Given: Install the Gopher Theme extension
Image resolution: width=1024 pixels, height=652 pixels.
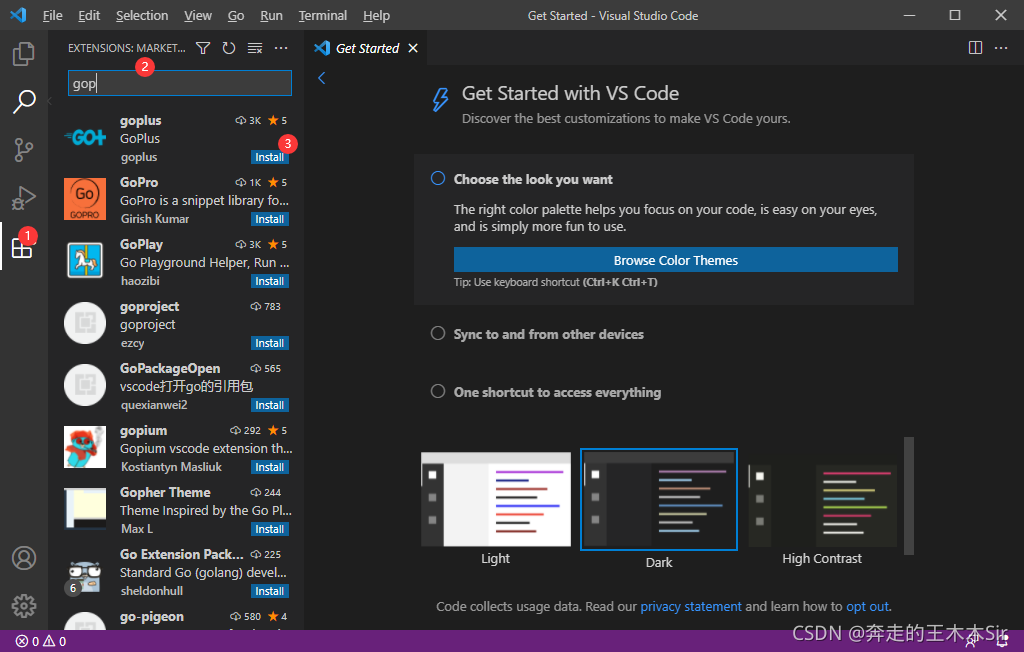Looking at the screenshot, I should coord(270,530).
